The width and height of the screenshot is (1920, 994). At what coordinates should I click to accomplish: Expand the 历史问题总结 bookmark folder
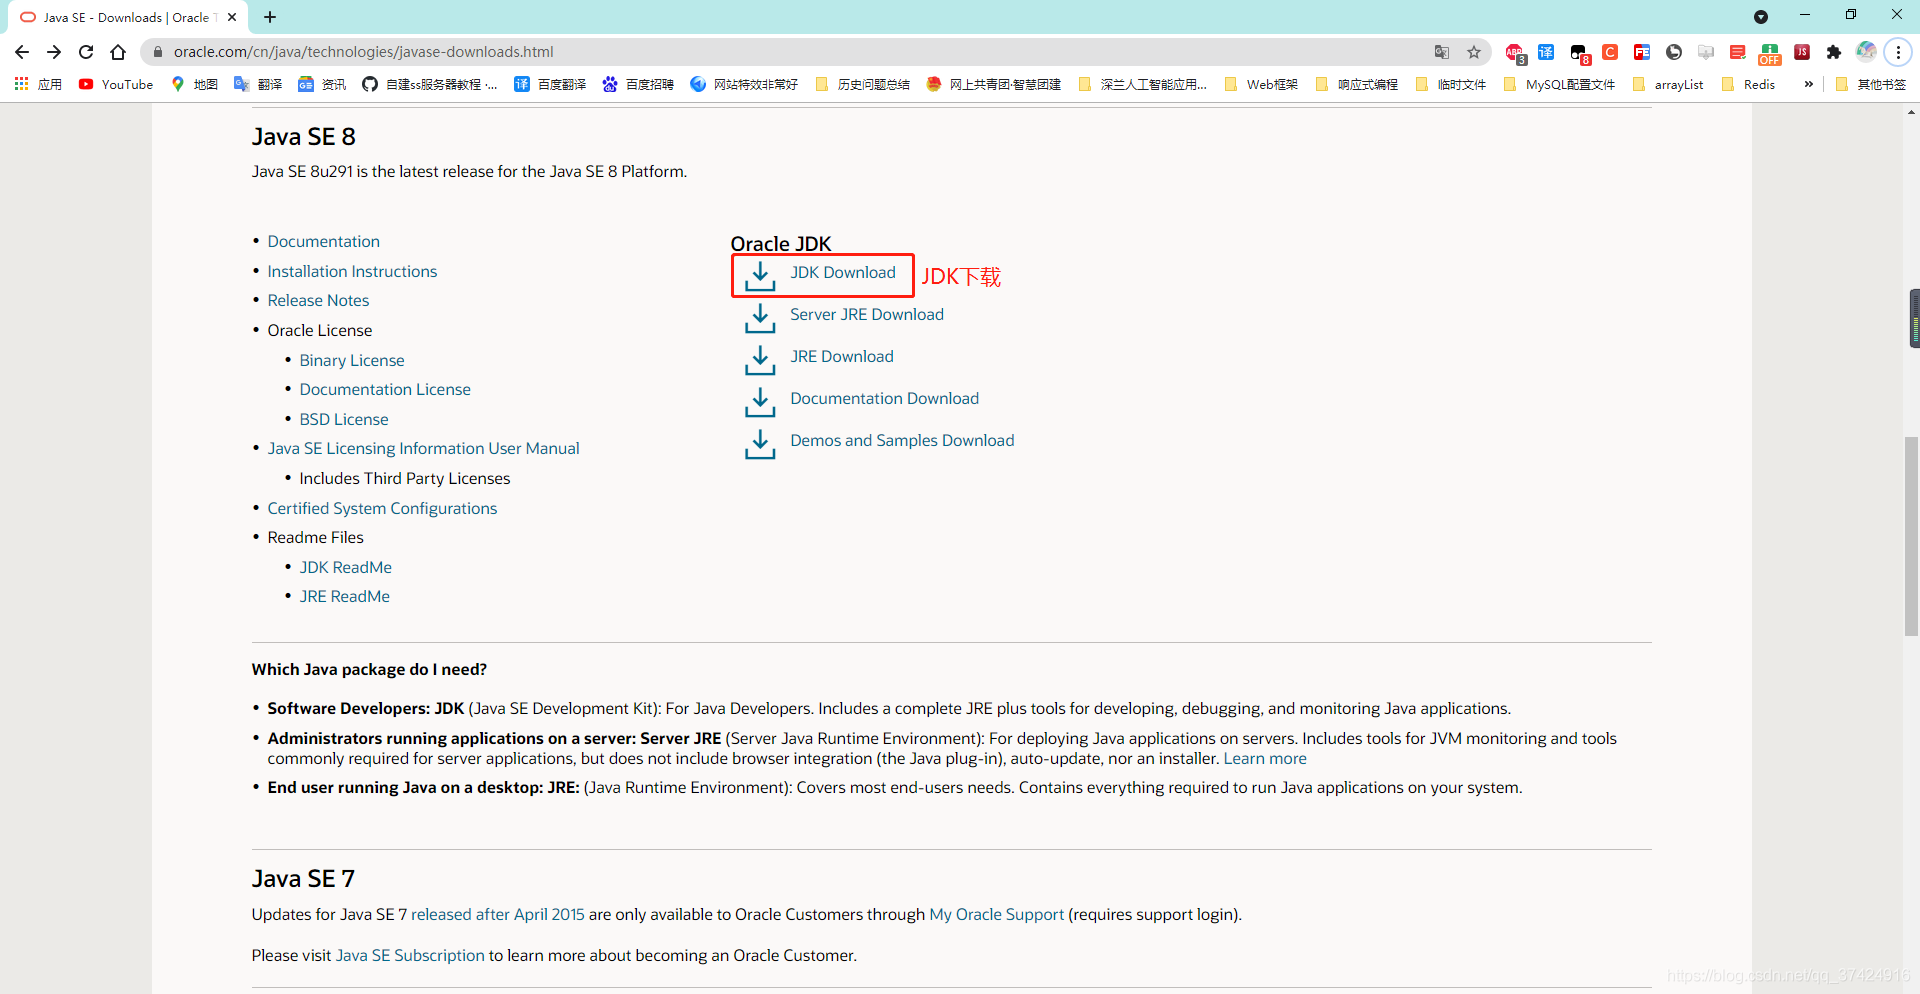pyautogui.click(x=862, y=84)
